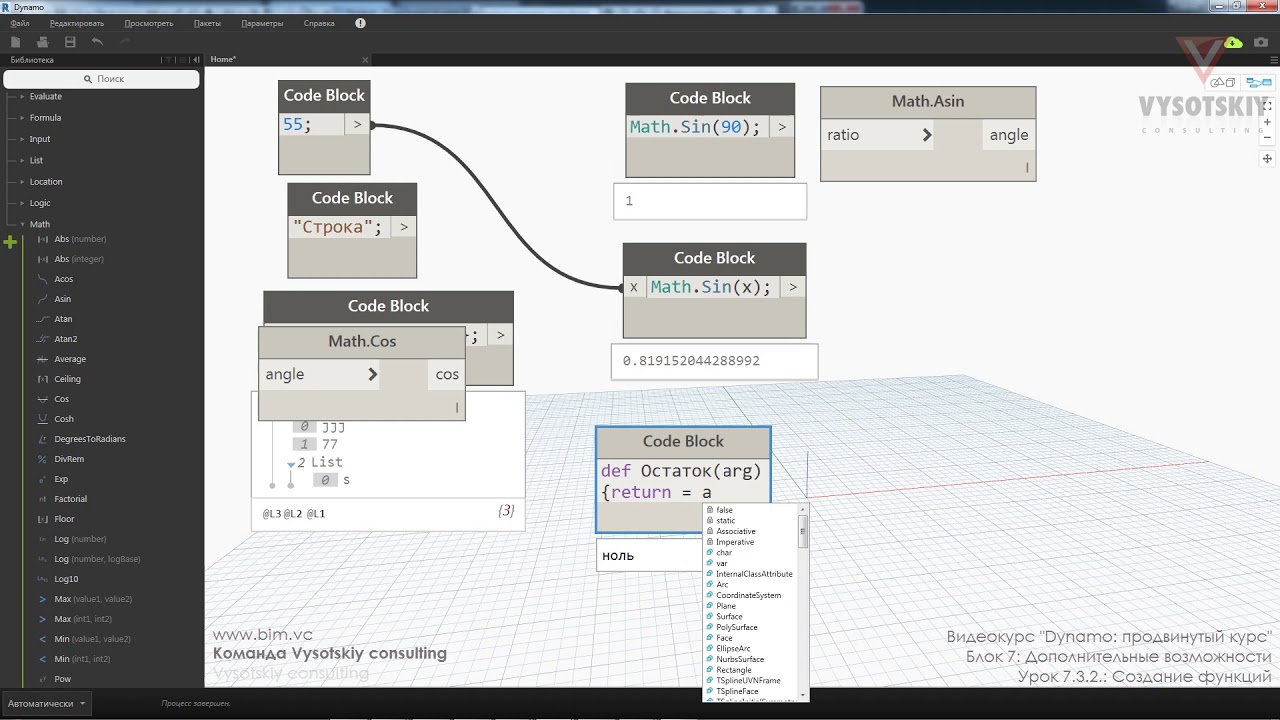Click the green cloud download icon

point(1233,42)
